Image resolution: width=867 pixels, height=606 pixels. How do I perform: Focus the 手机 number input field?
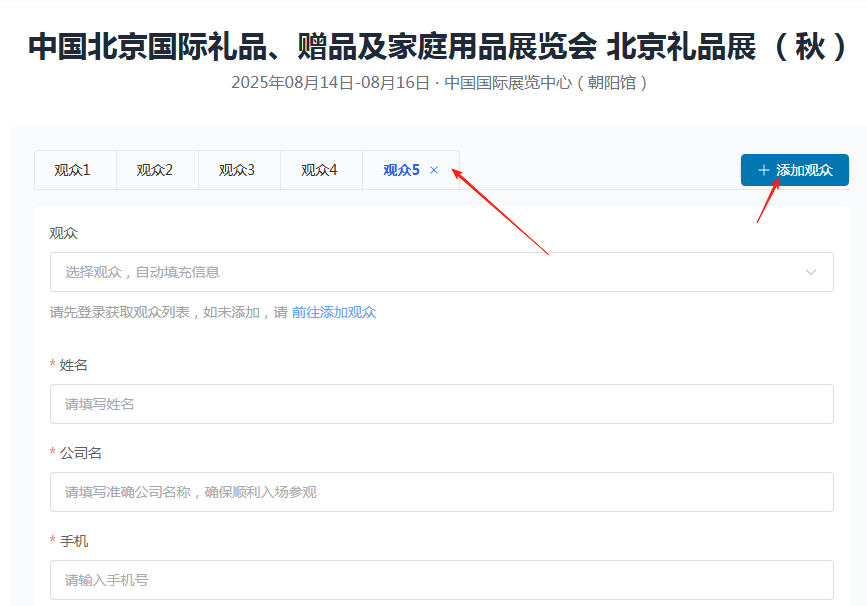(x=442, y=580)
